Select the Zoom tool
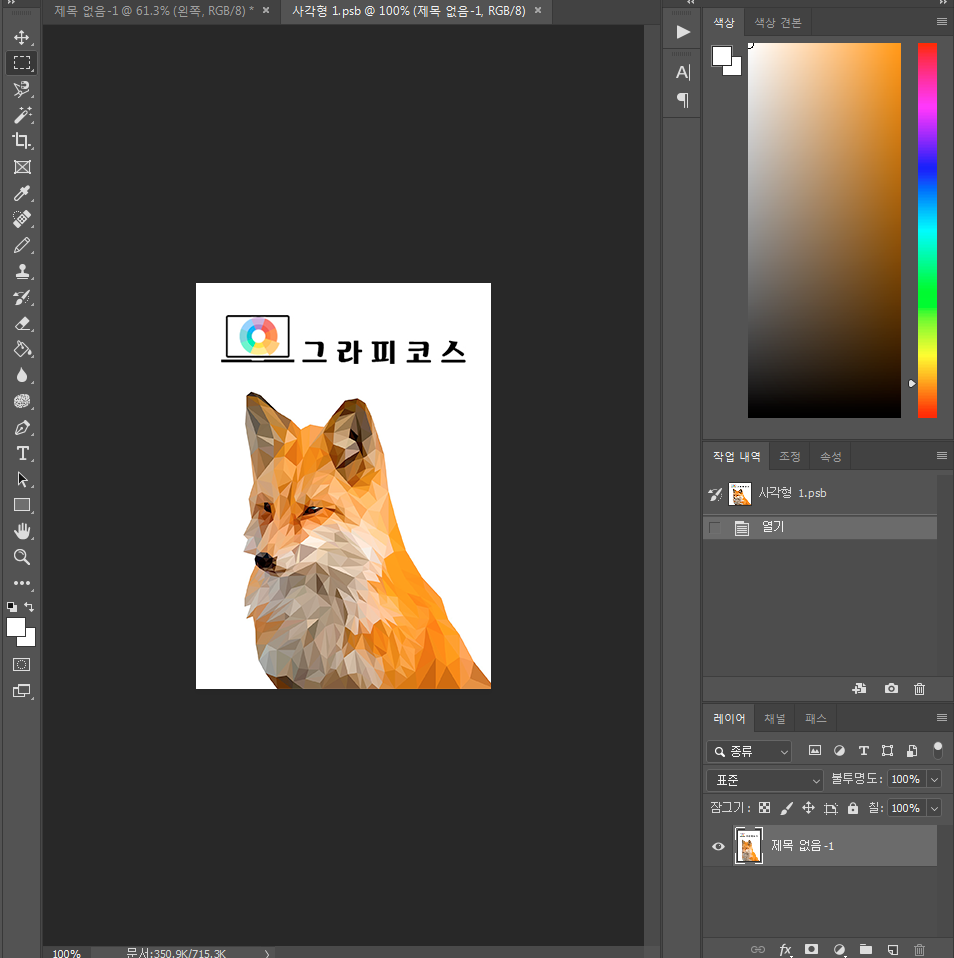954x958 pixels. 22,557
